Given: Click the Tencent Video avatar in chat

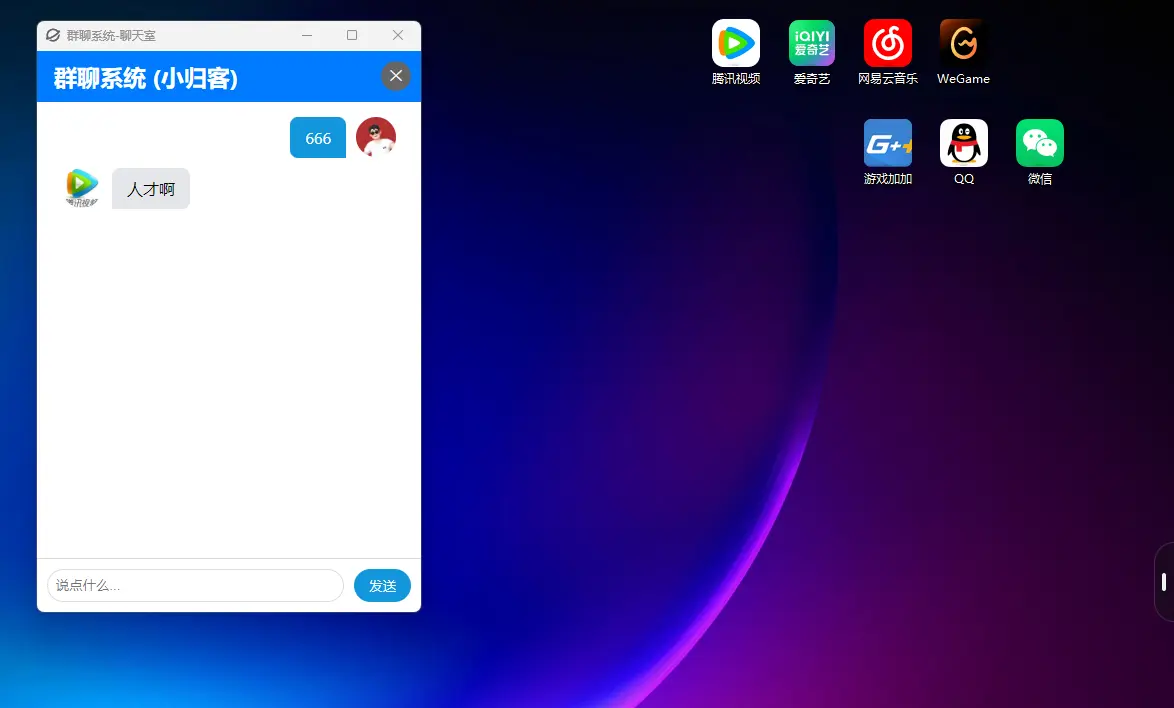Looking at the screenshot, I should [82, 188].
